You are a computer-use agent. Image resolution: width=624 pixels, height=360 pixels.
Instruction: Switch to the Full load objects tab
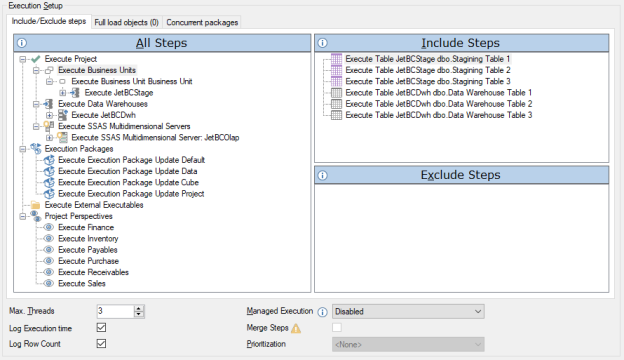pyautogui.click(x=127, y=23)
